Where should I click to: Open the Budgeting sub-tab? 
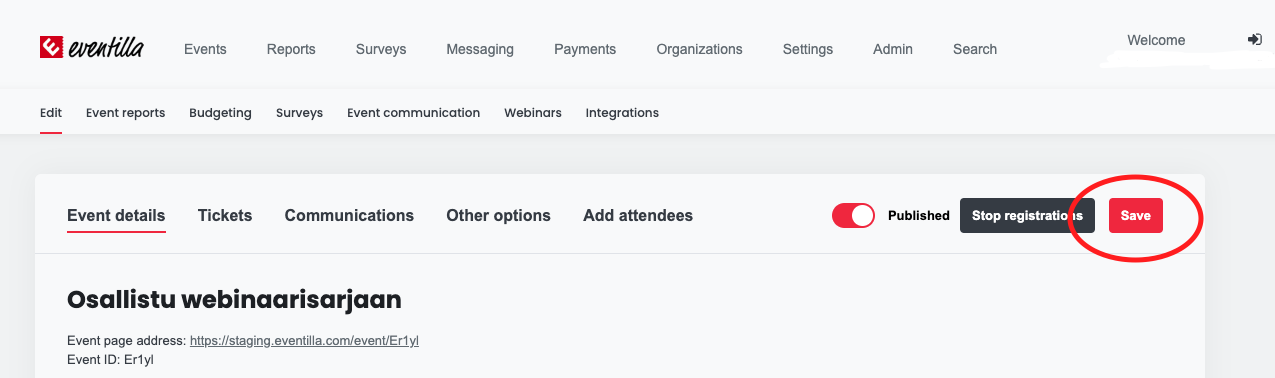(x=220, y=113)
